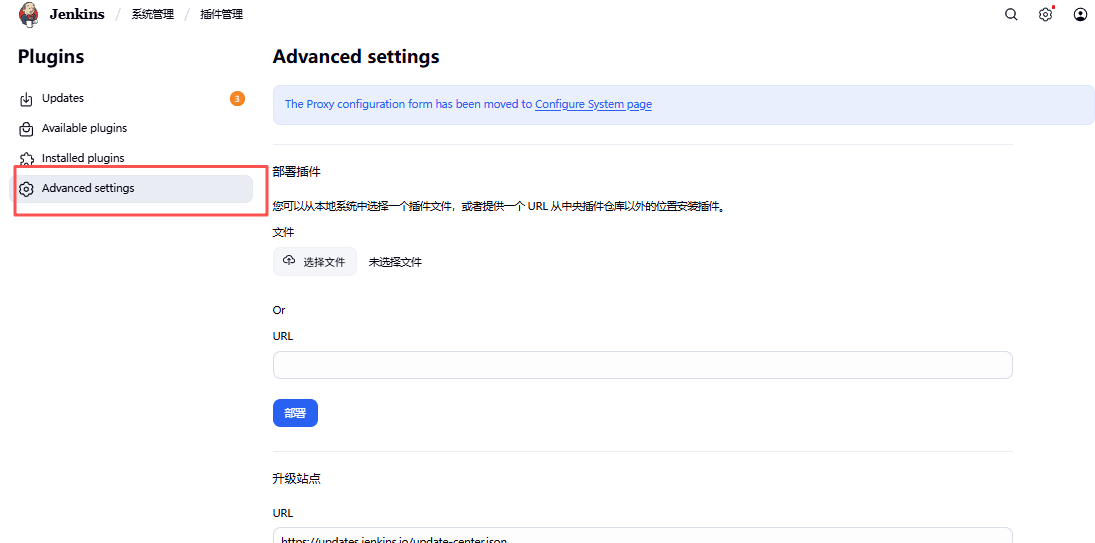
Task: Follow the Configure System page link
Action: [594, 104]
